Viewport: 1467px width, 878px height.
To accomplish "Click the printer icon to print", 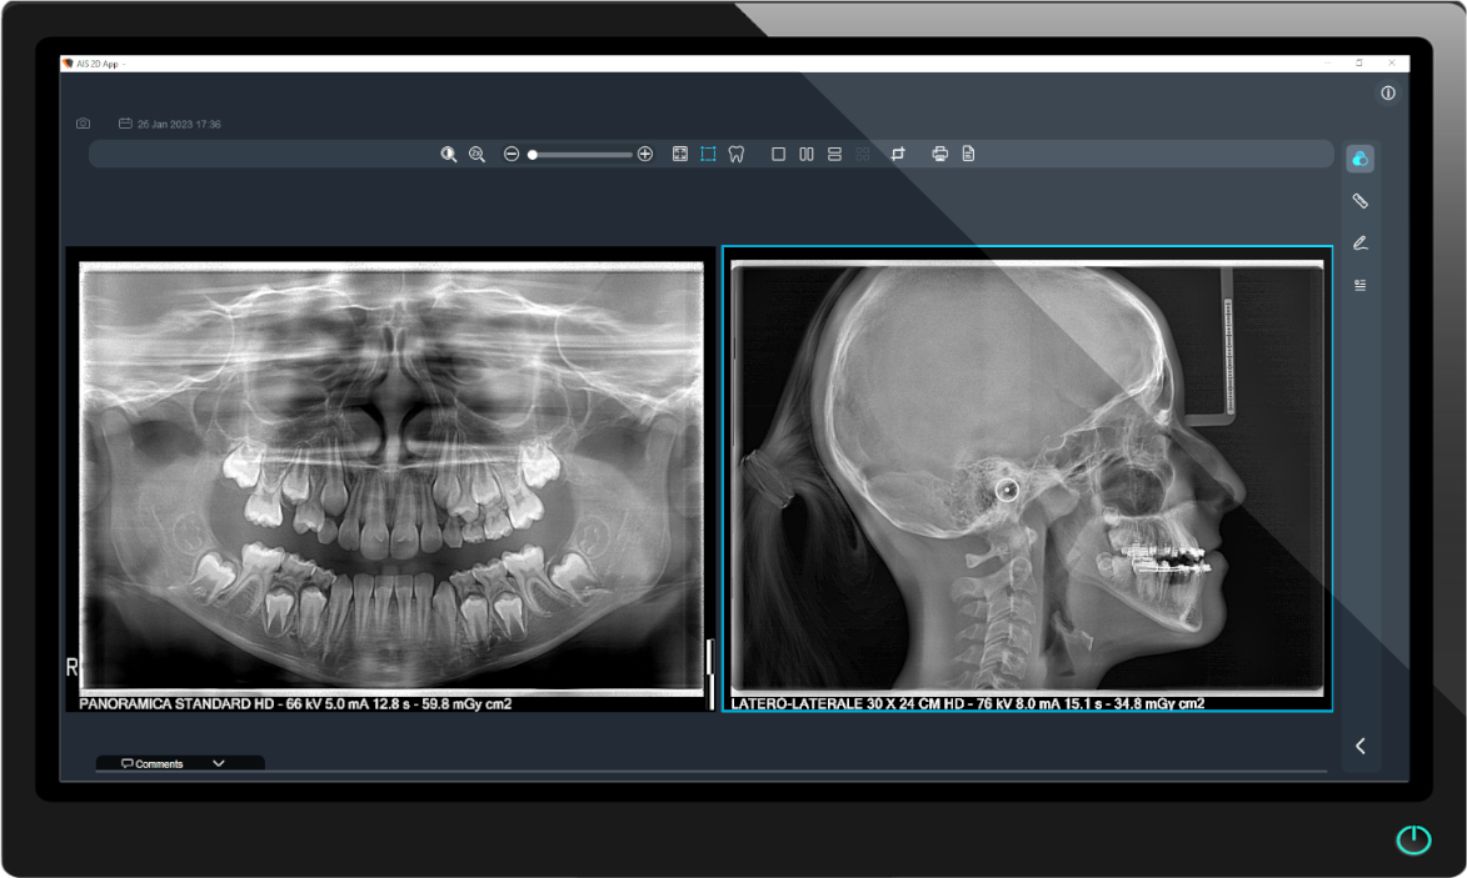I will pos(939,154).
